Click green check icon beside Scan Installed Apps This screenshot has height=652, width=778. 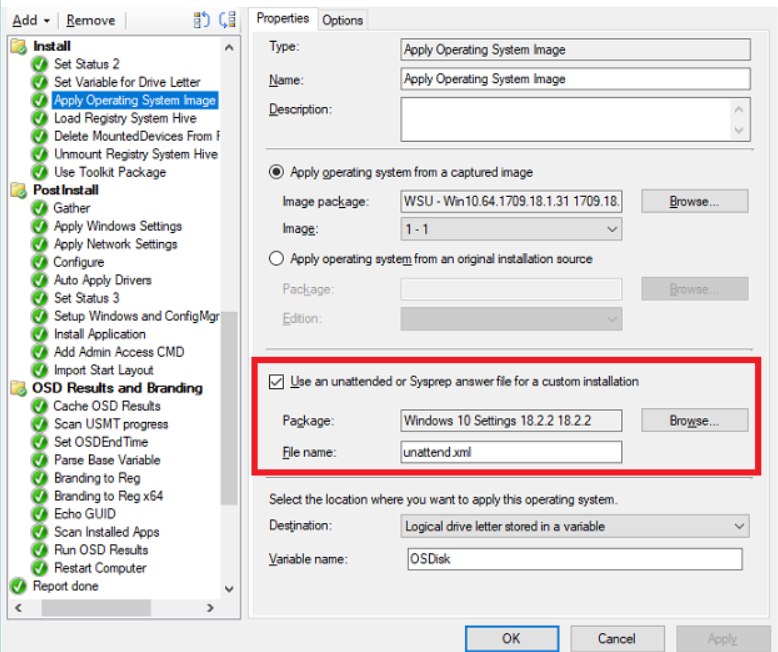(x=39, y=532)
